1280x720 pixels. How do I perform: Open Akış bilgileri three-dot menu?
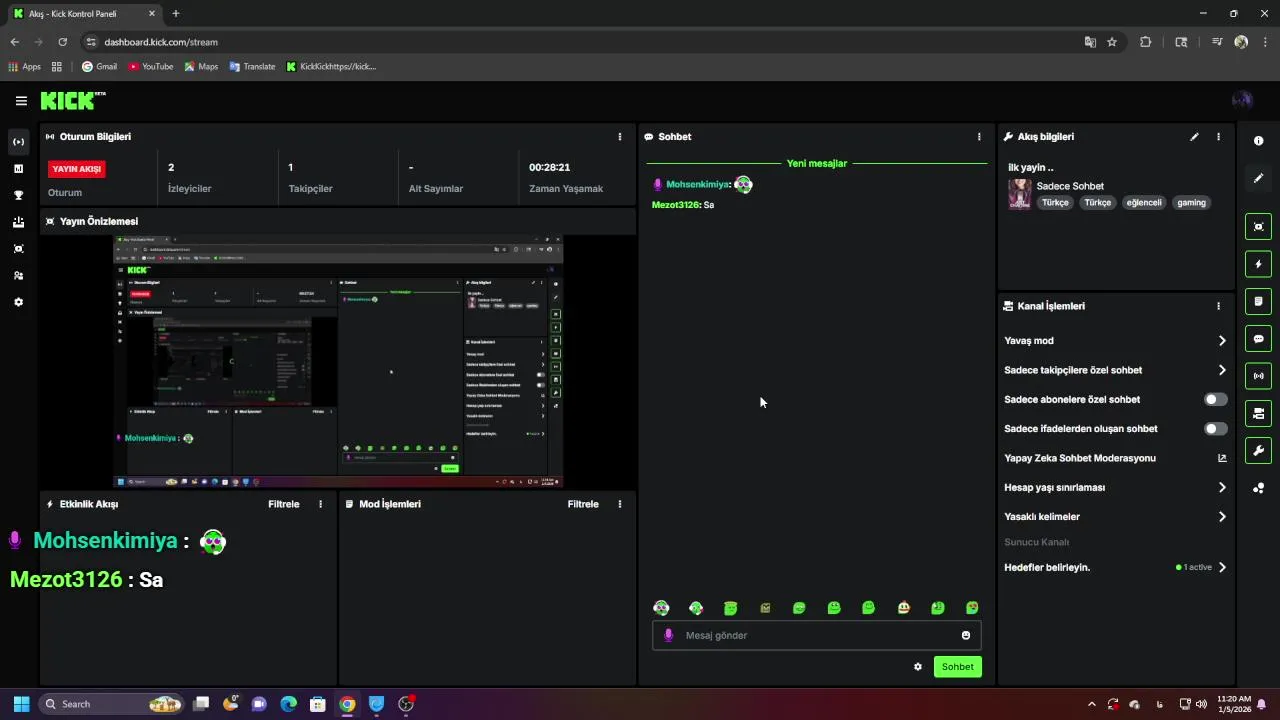pos(1218,137)
